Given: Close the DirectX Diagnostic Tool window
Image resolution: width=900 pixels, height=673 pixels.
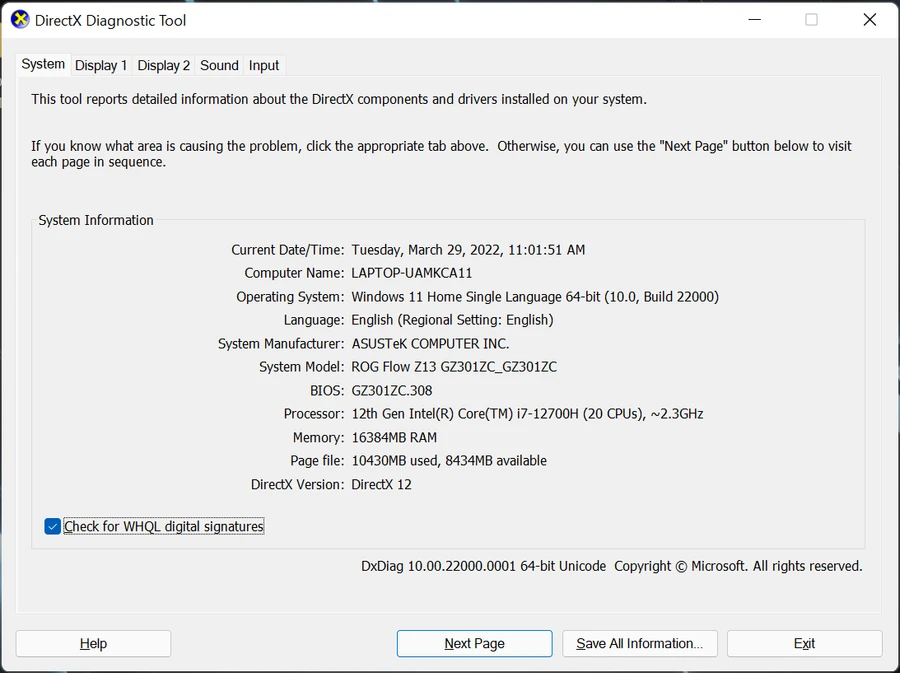Looking at the screenshot, I should [870, 20].
